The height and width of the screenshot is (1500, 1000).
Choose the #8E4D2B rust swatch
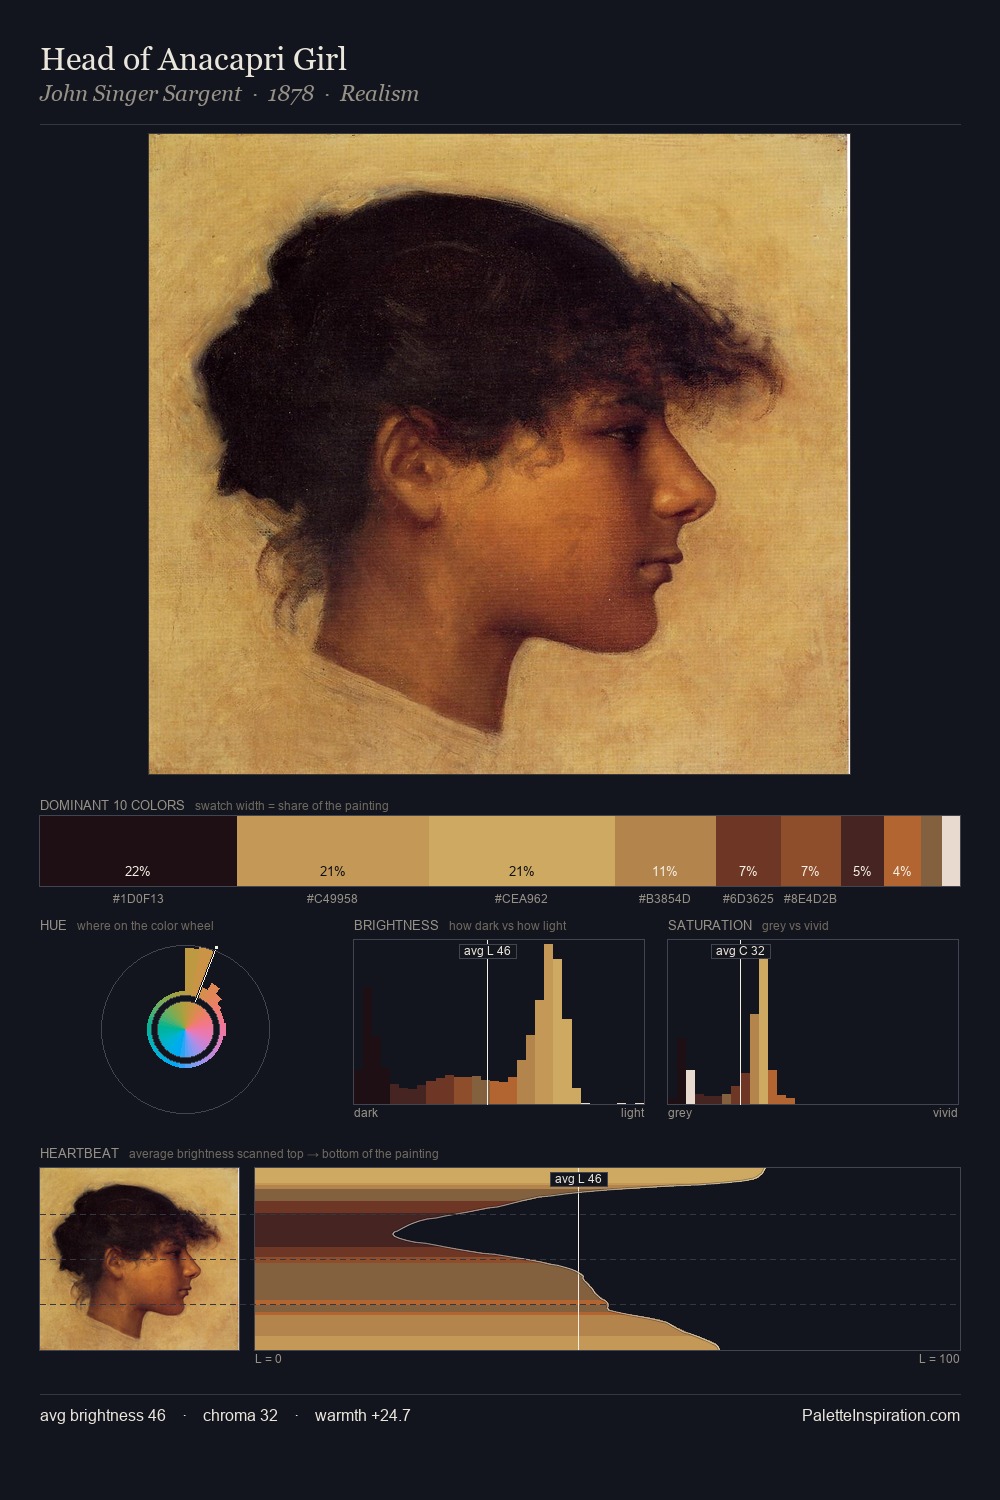click(811, 851)
